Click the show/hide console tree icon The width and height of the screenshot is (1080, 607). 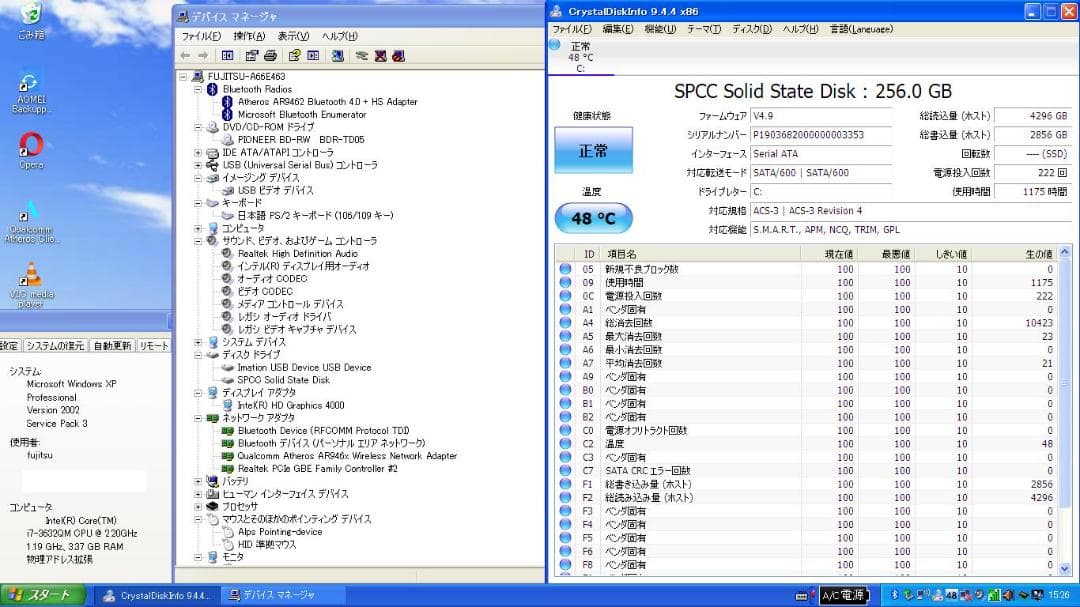pos(228,56)
